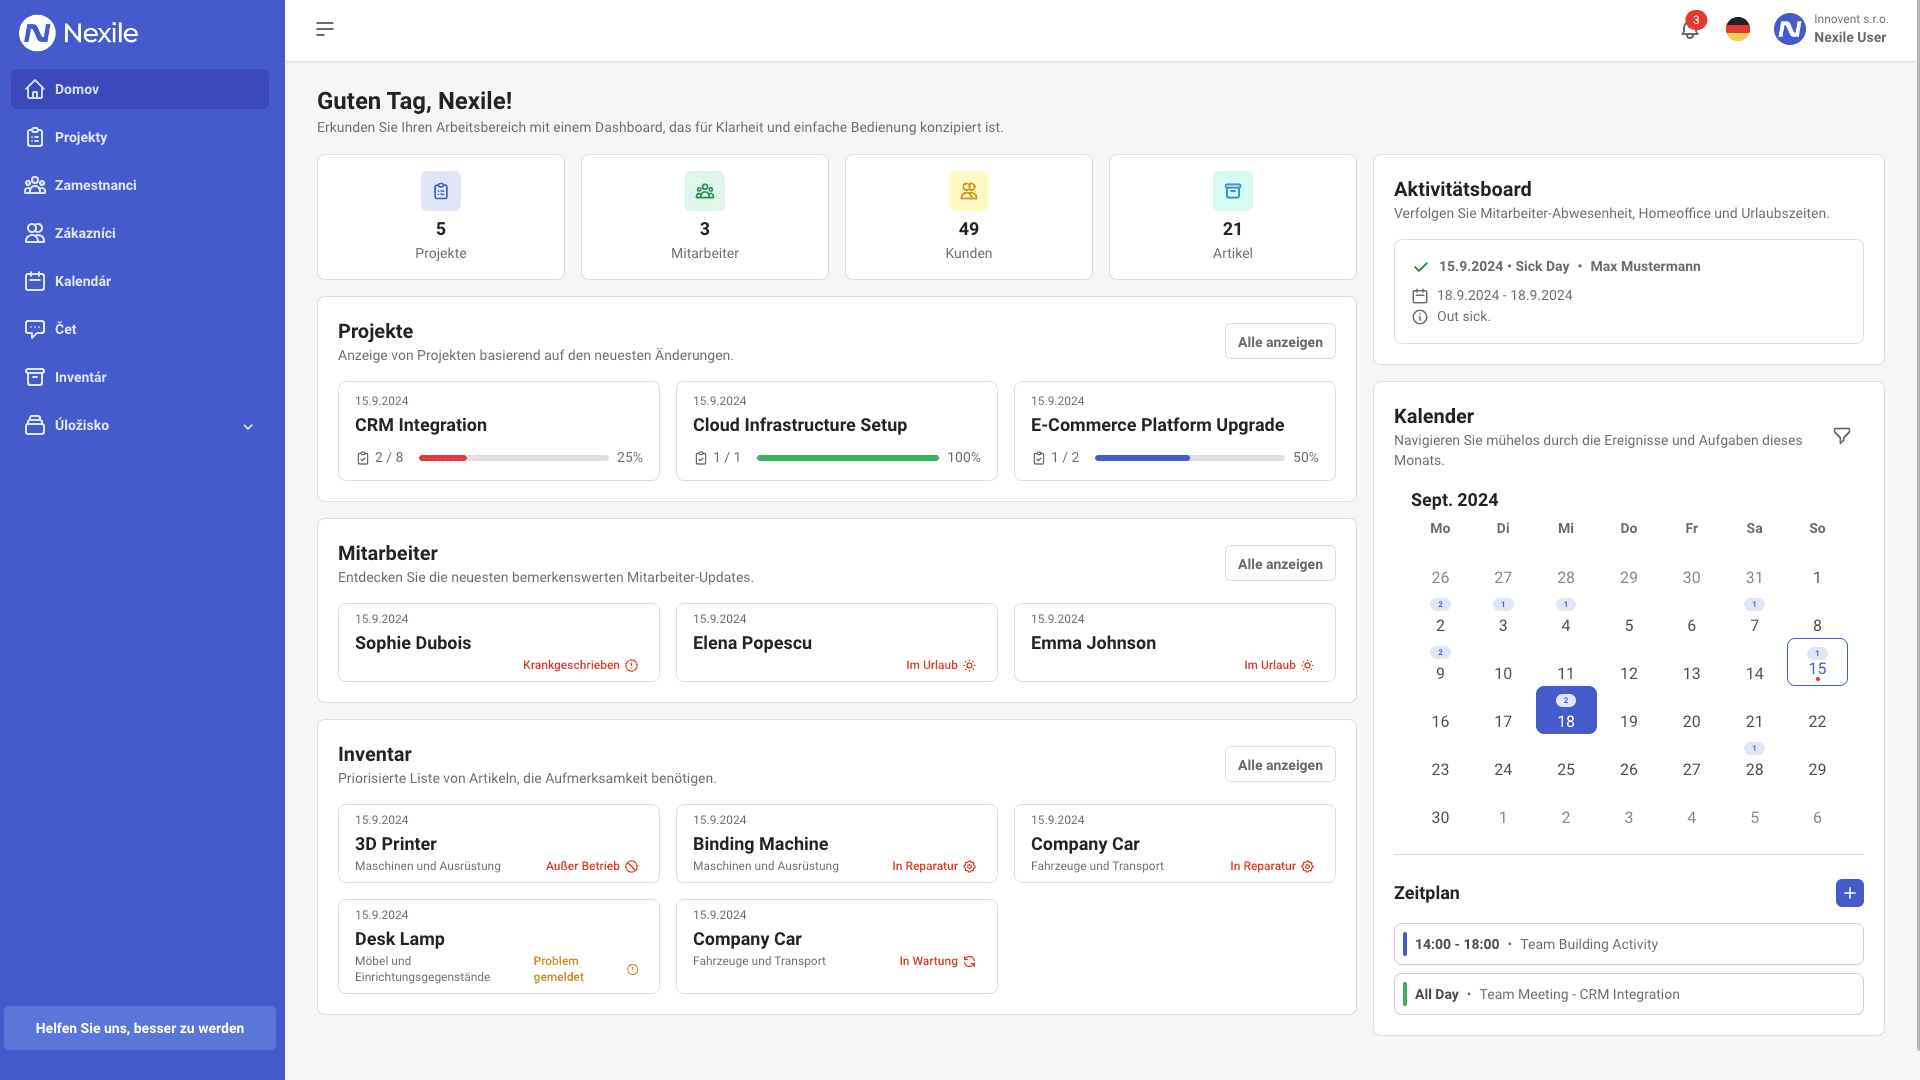Open Zamestnanci in the sidebar
Viewport: 1920px width, 1080px height.
pyautogui.click(x=140, y=185)
